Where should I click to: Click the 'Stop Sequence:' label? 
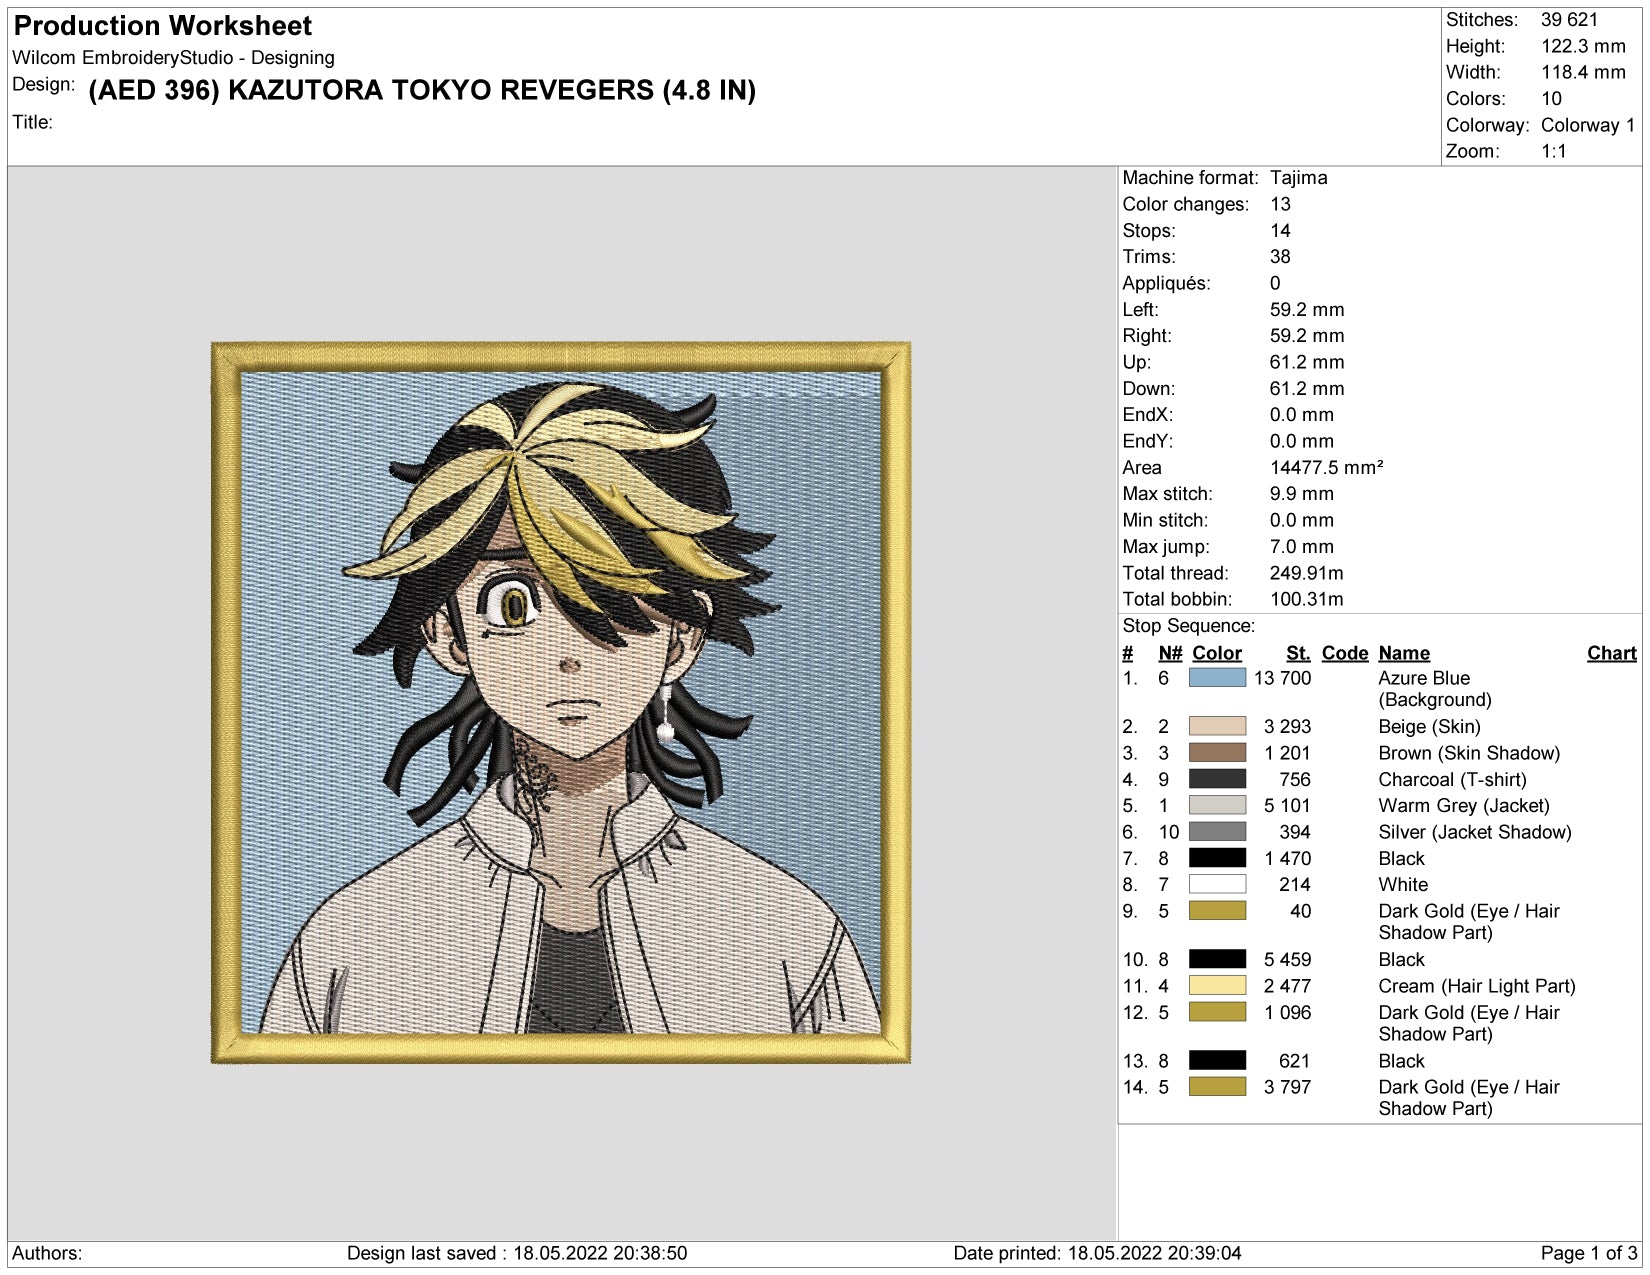pos(1188,626)
